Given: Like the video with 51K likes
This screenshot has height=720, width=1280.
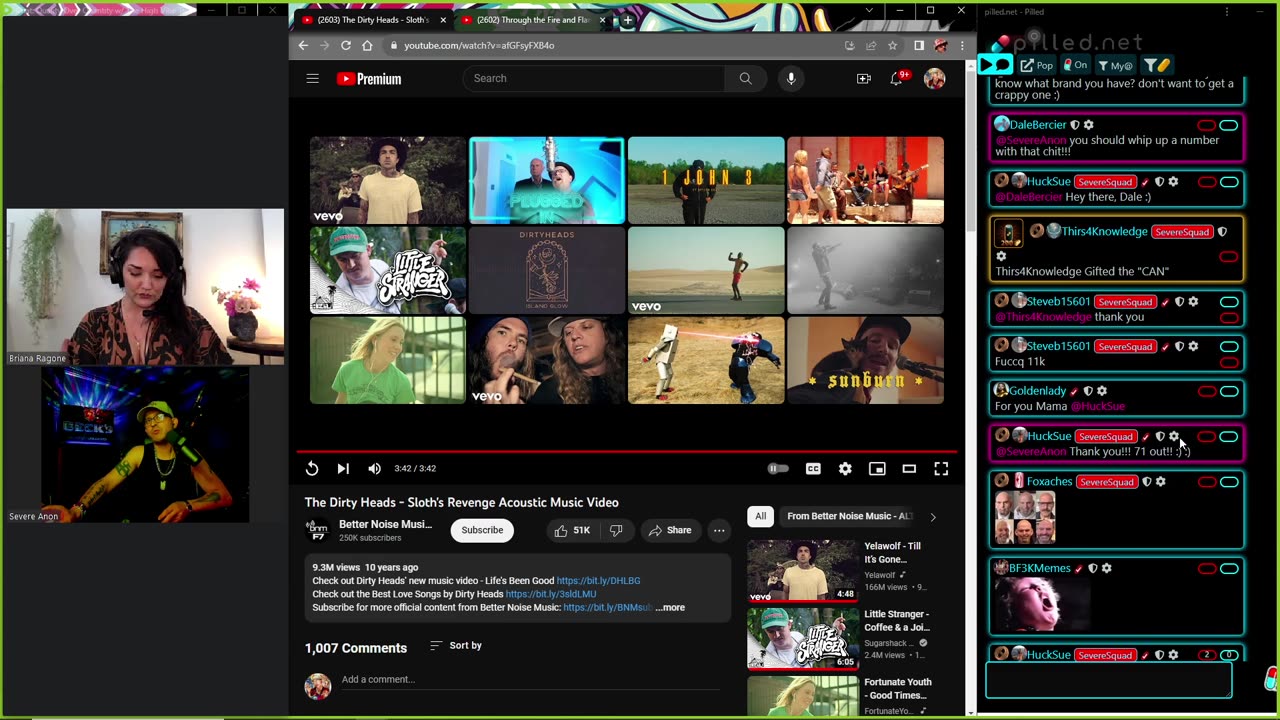Looking at the screenshot, I should click(x=572, y=530).
